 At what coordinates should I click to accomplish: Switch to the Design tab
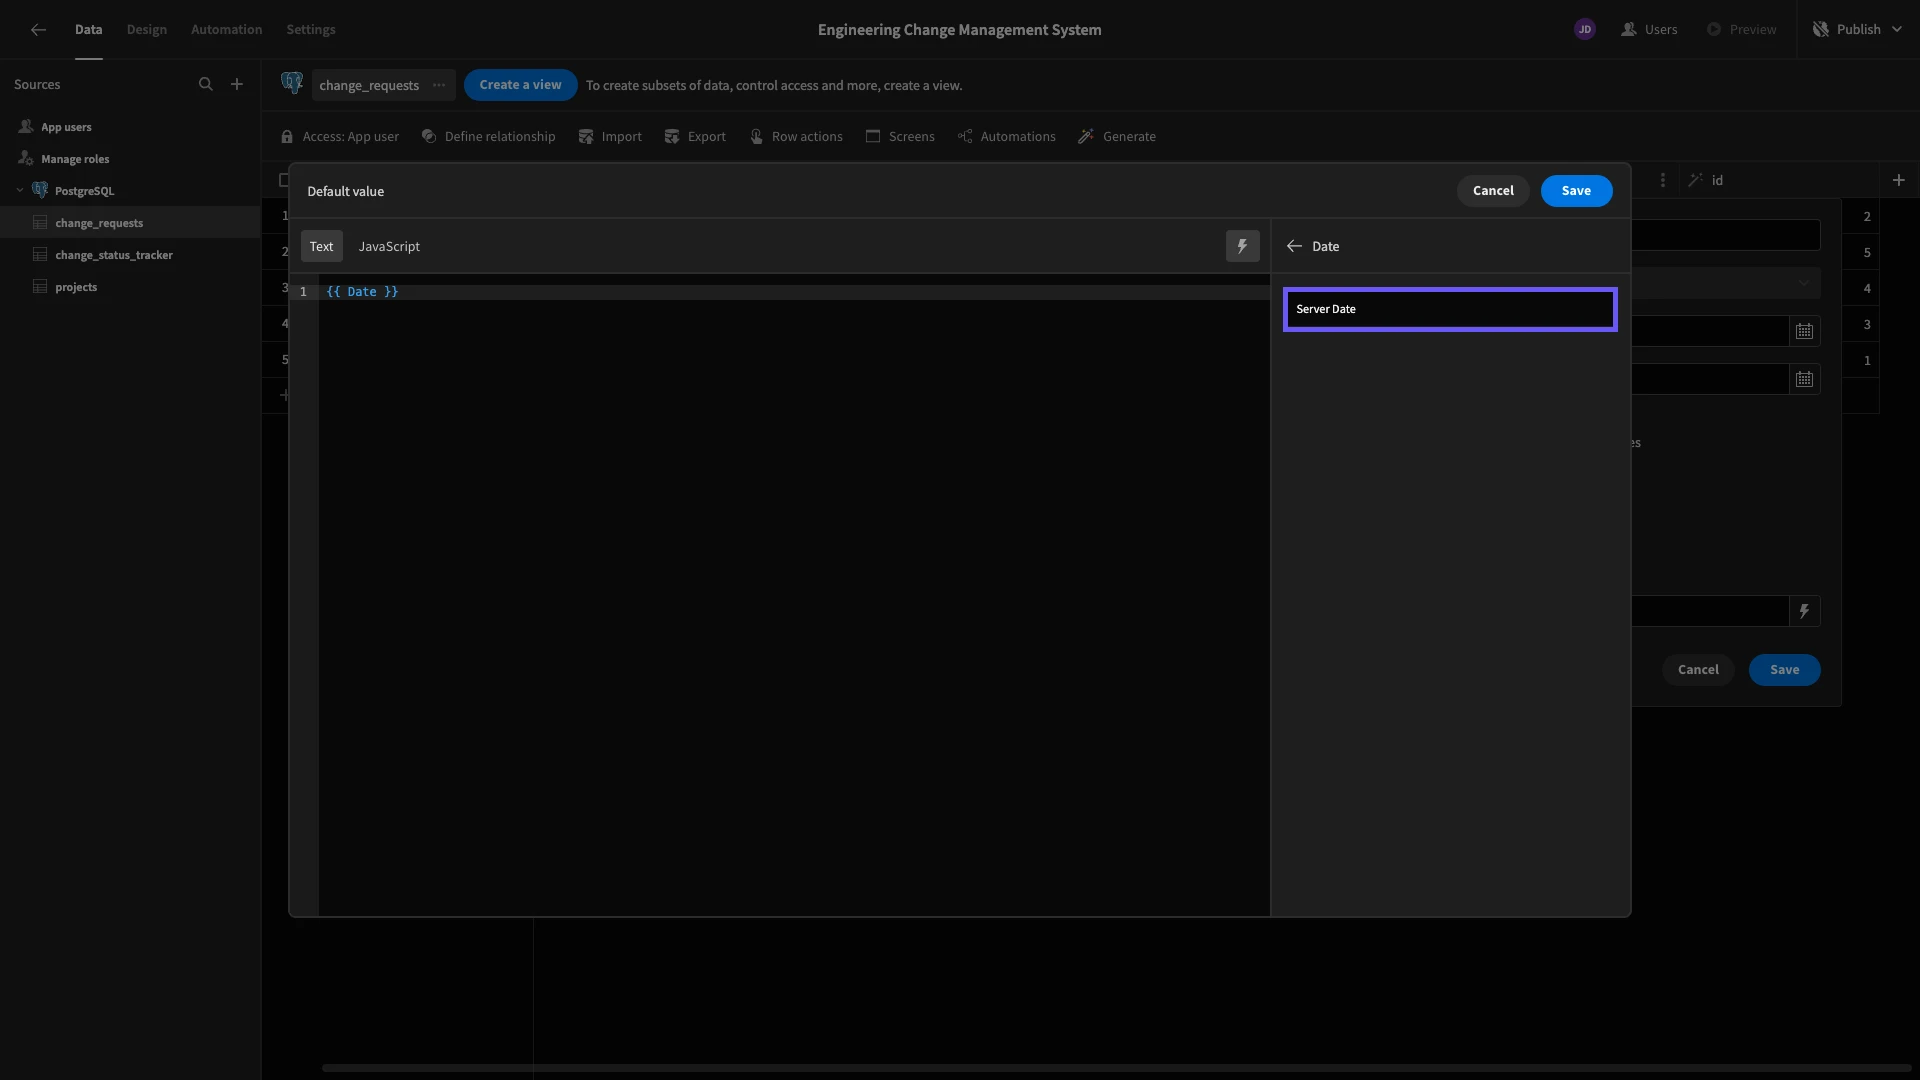[147, 30]
